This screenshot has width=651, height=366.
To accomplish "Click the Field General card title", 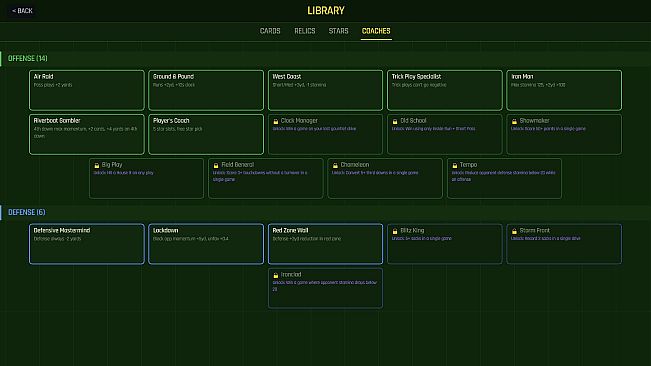I will click(237, 165).
